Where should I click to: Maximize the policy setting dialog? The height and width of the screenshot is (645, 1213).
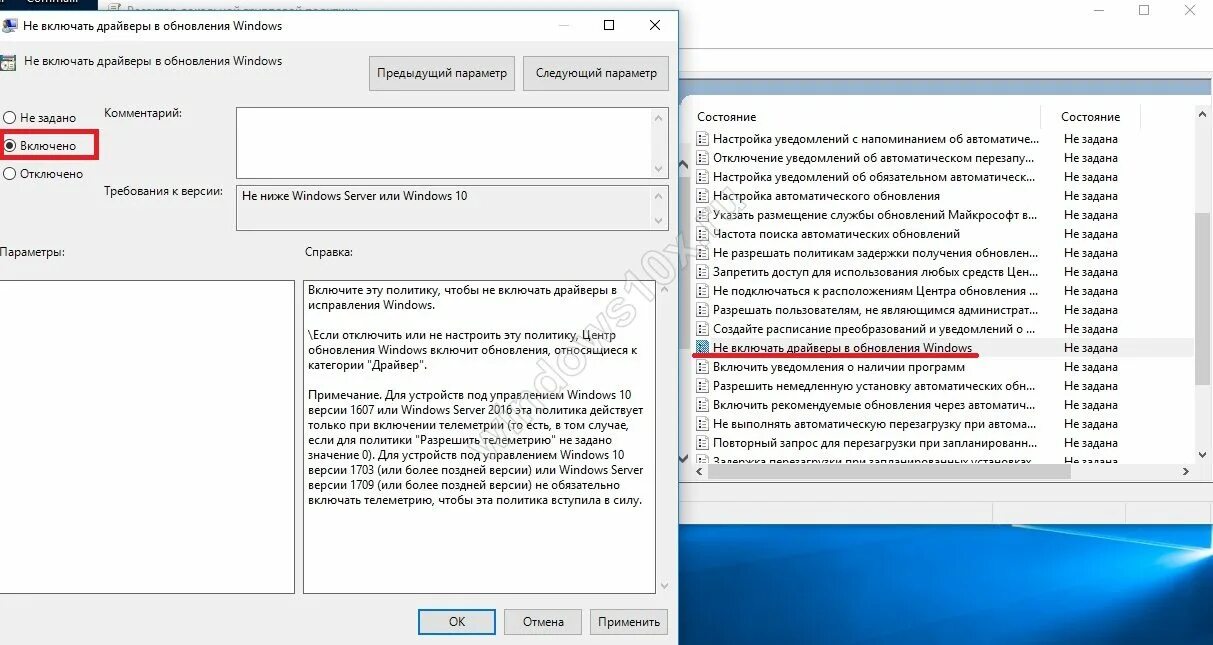tap(609, 25)
